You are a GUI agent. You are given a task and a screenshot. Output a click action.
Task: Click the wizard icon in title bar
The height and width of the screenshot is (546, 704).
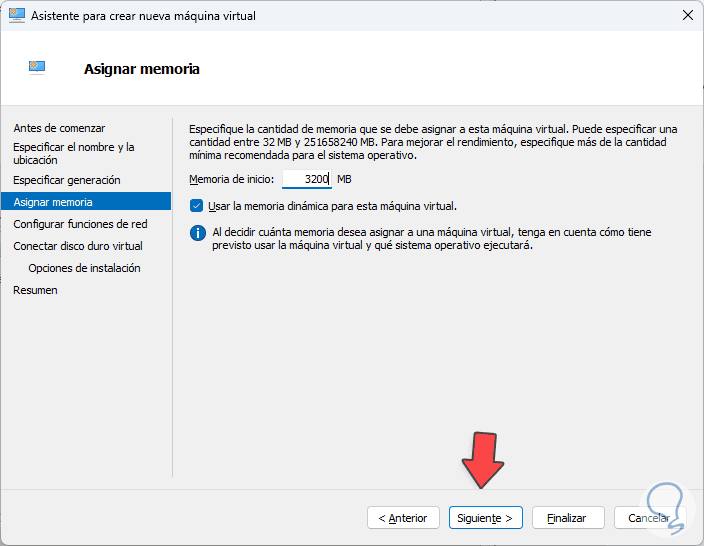click(x=18, y=16)
